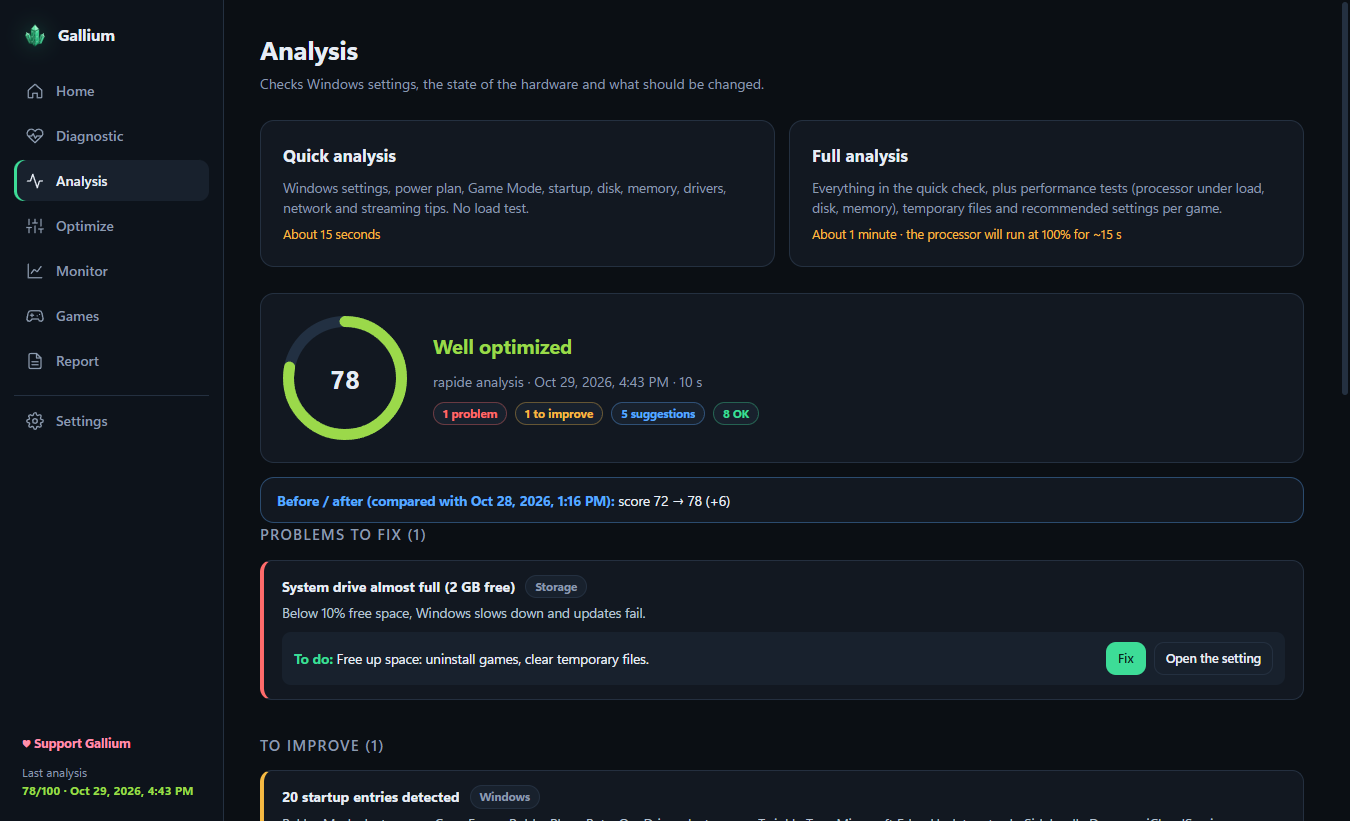Open Report via its document icon
Screen dimensions: 1350x821
click(x=35, y=361)
